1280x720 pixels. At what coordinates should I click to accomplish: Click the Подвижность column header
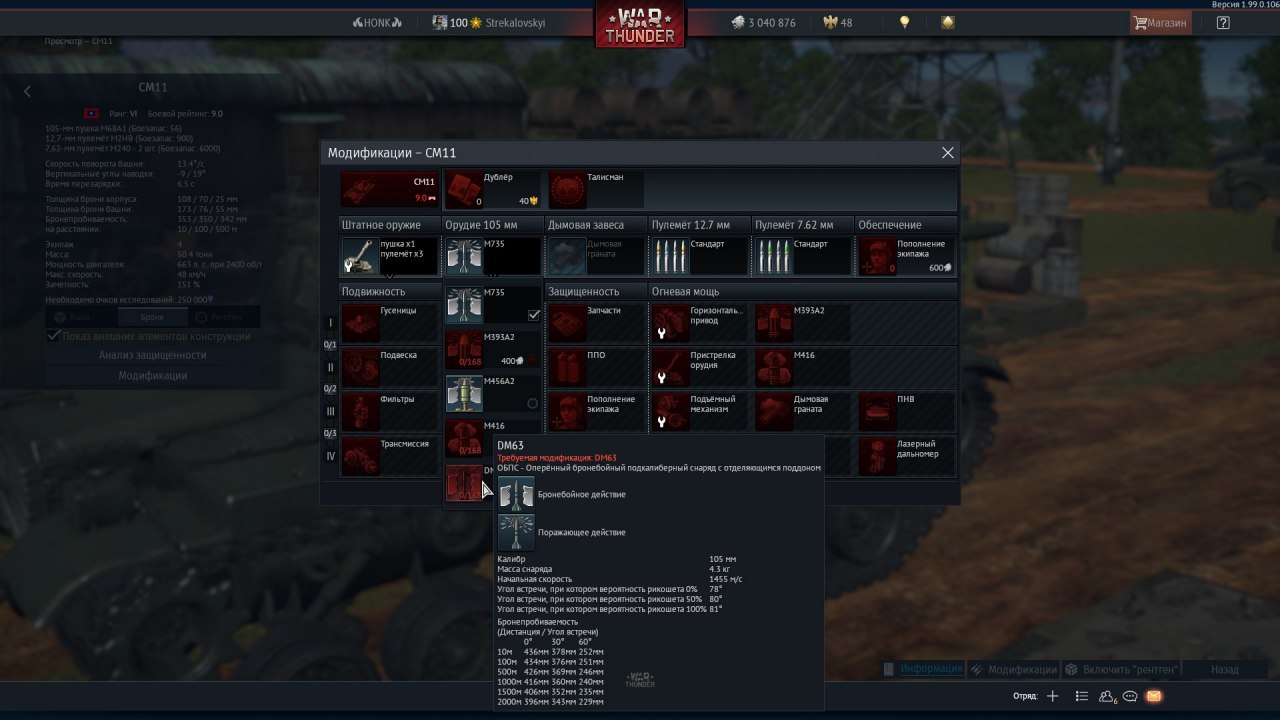point(390,291)
